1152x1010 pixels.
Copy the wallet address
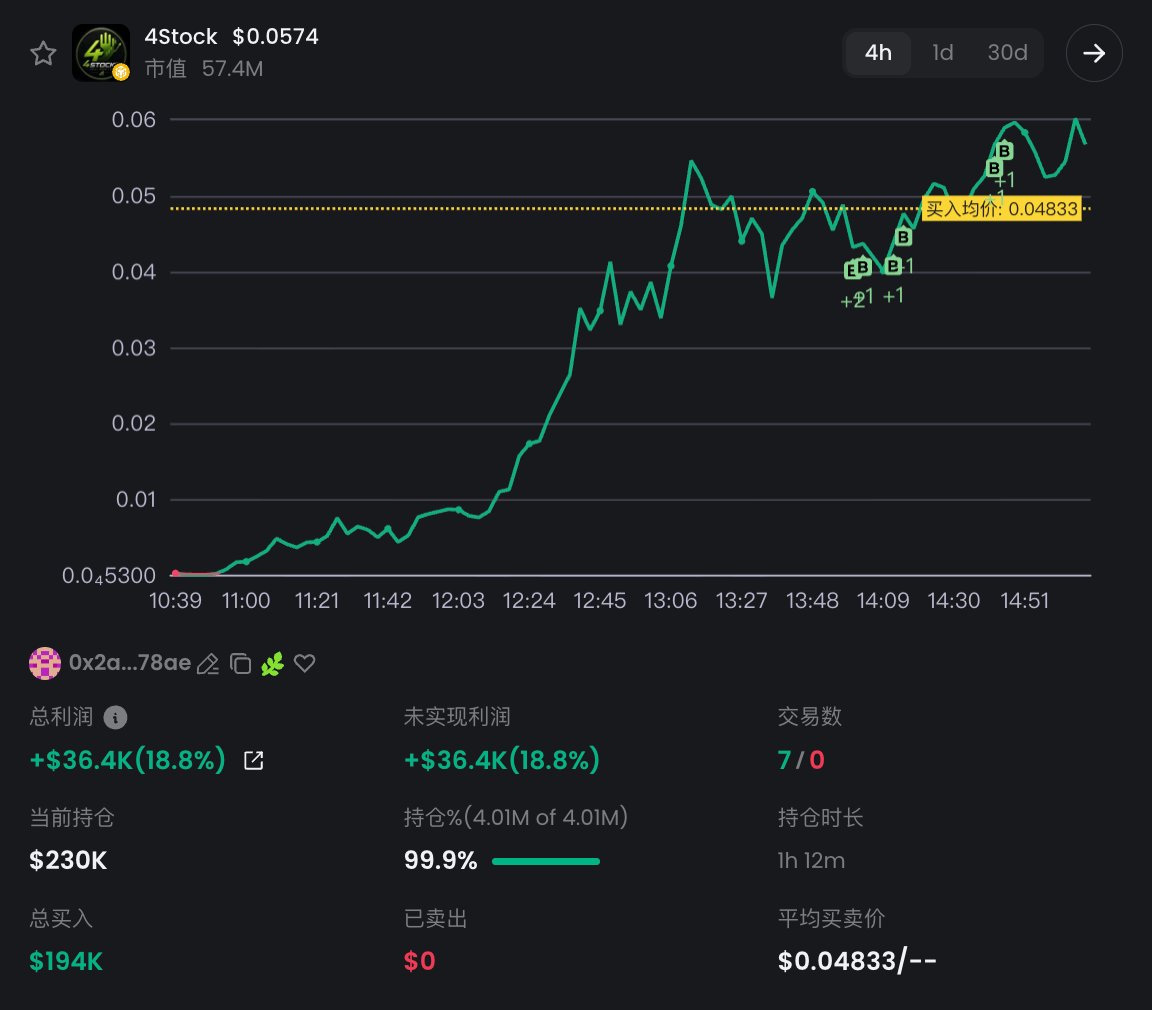(x=240, y=663)
